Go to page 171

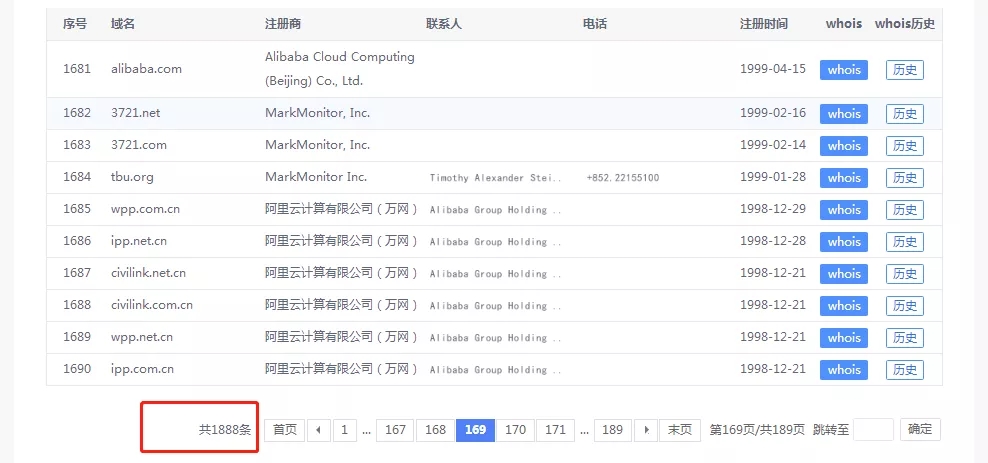[556, 430]
